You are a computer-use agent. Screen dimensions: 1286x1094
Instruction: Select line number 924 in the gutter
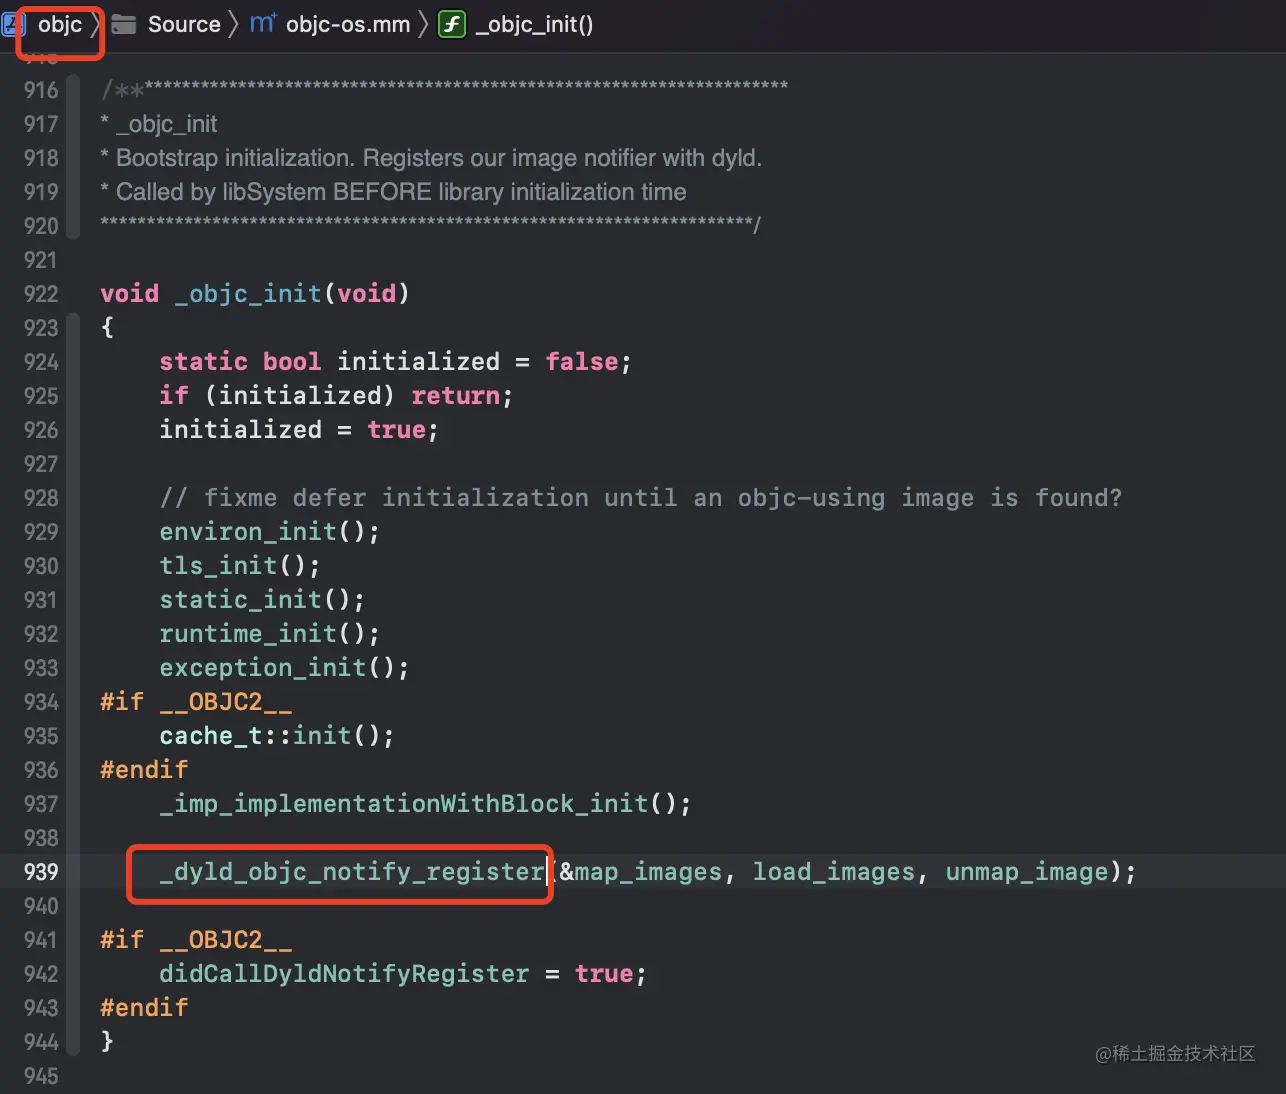point(41,362)
